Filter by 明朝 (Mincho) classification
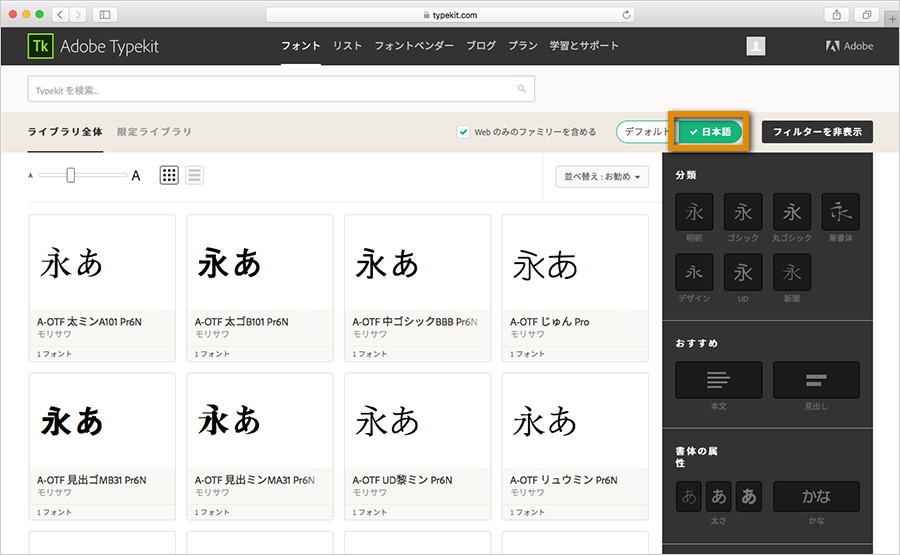The height and width of the screenshot is (555, 900). [694, 212]
